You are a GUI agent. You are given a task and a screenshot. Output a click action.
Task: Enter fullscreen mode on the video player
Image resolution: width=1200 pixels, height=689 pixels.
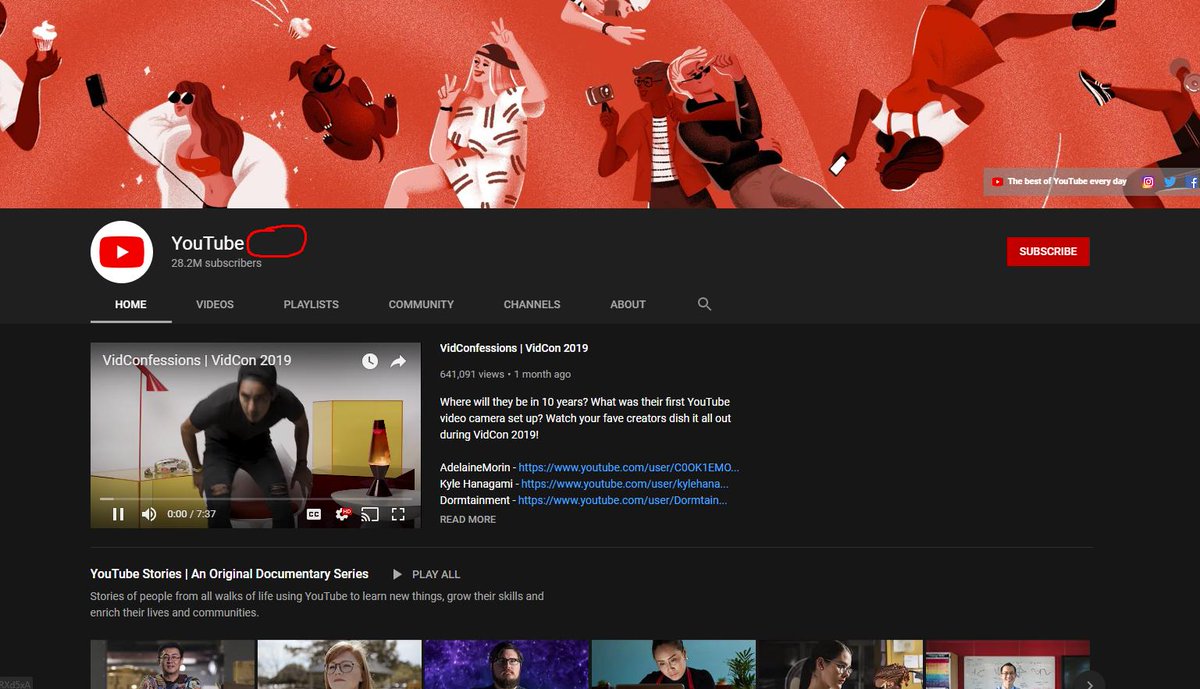coord(398,514)
